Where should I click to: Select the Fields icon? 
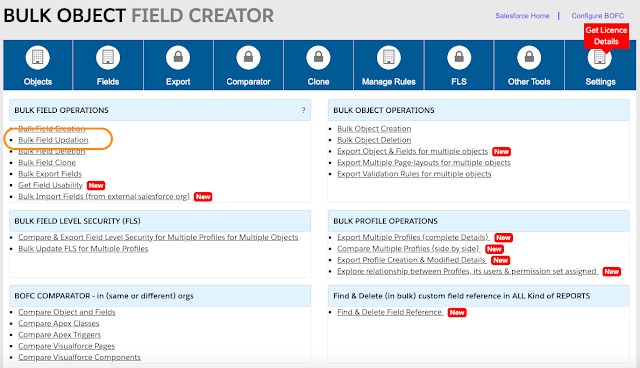(x=108, y=58)
